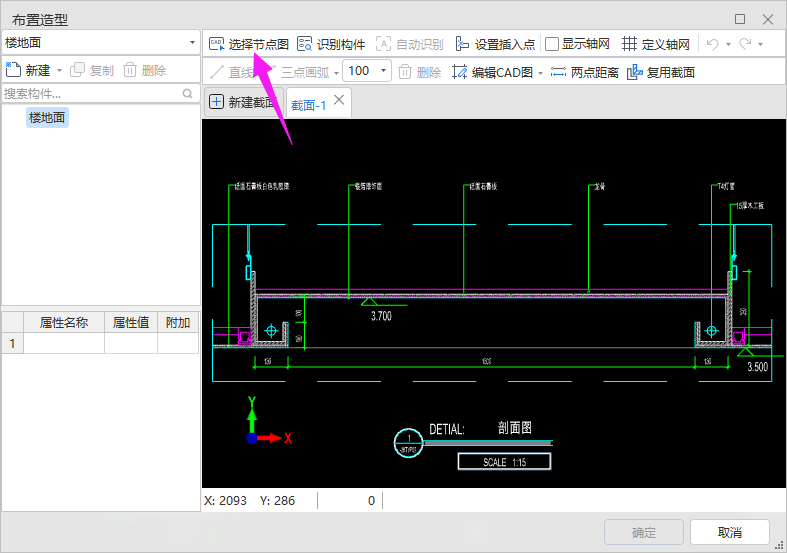Expand the 新建 dropdown arrow
Image resolution: width=787 pixels, height=553 pixels.
[x=59, y=71]
